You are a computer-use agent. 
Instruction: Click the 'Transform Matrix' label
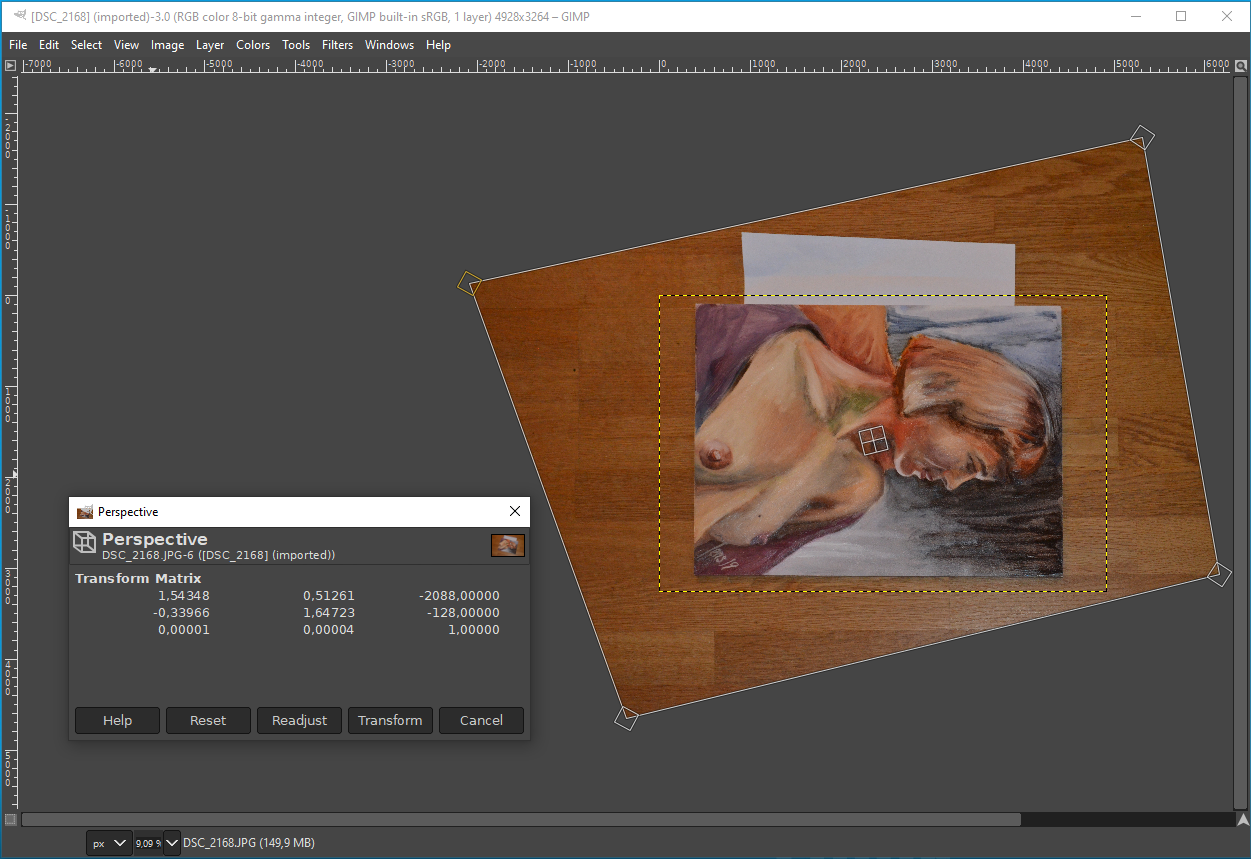138,578
